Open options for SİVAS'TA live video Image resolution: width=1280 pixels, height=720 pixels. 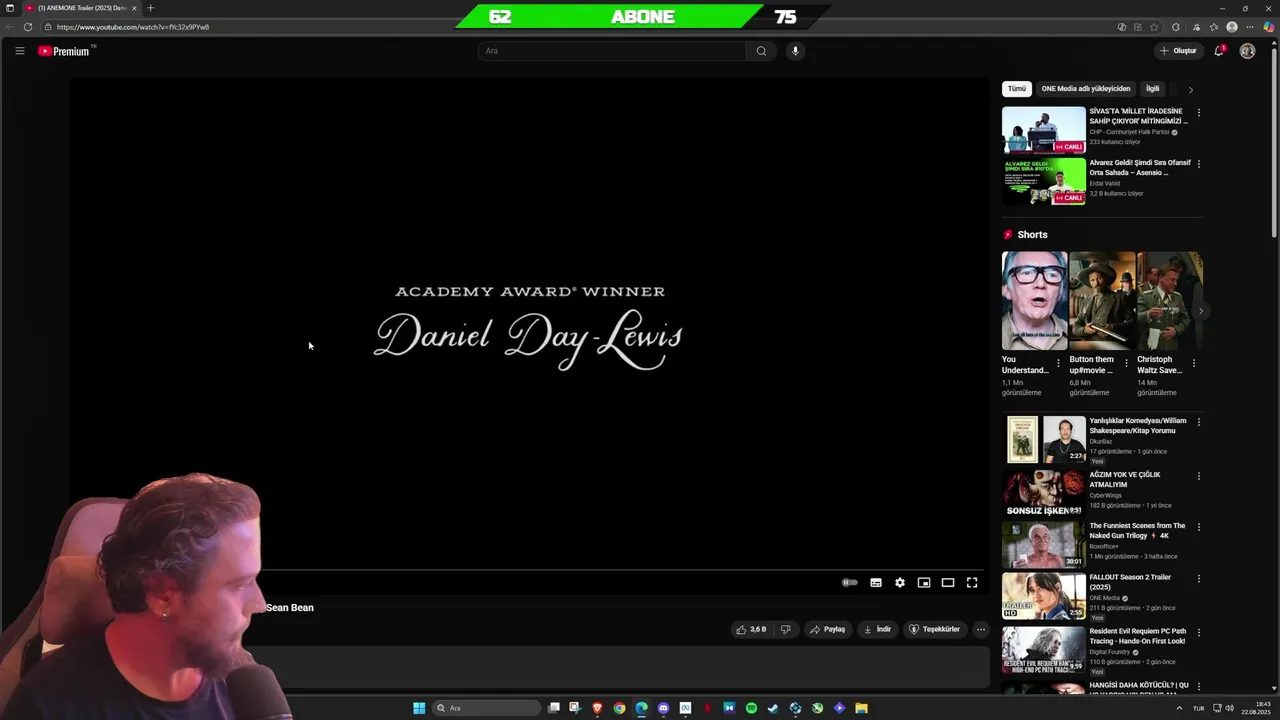[x=1199, y=112]
